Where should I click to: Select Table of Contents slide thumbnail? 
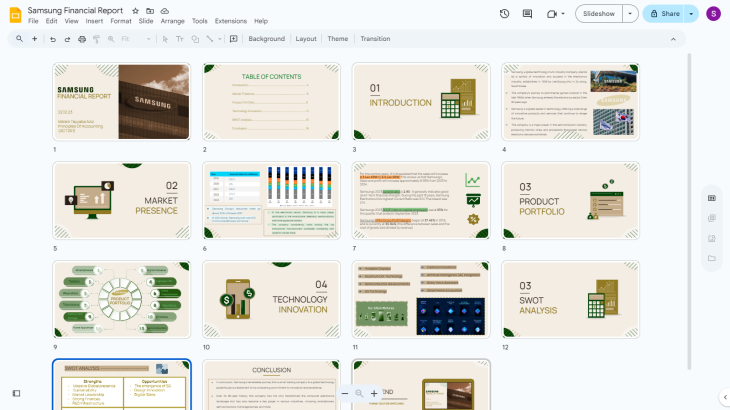[x=271, y=101]
